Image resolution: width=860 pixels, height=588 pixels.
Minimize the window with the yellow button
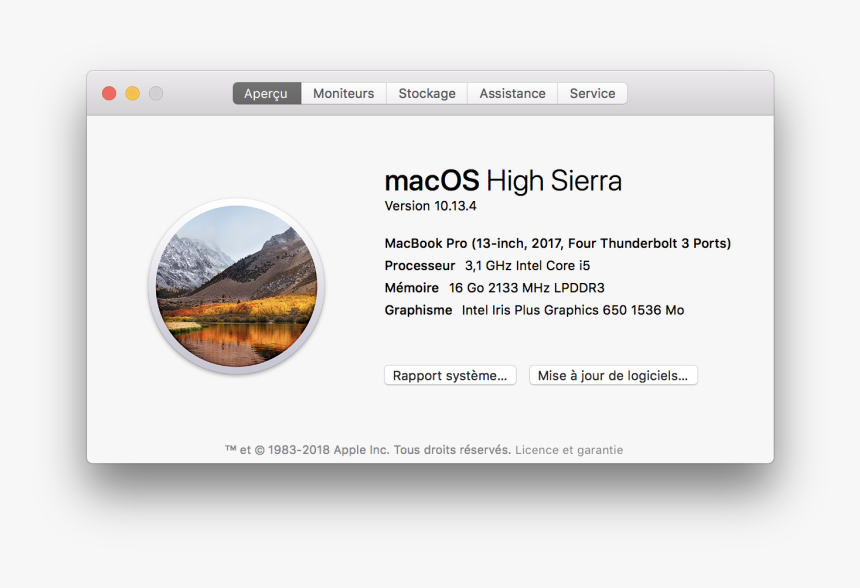point(133,93)
